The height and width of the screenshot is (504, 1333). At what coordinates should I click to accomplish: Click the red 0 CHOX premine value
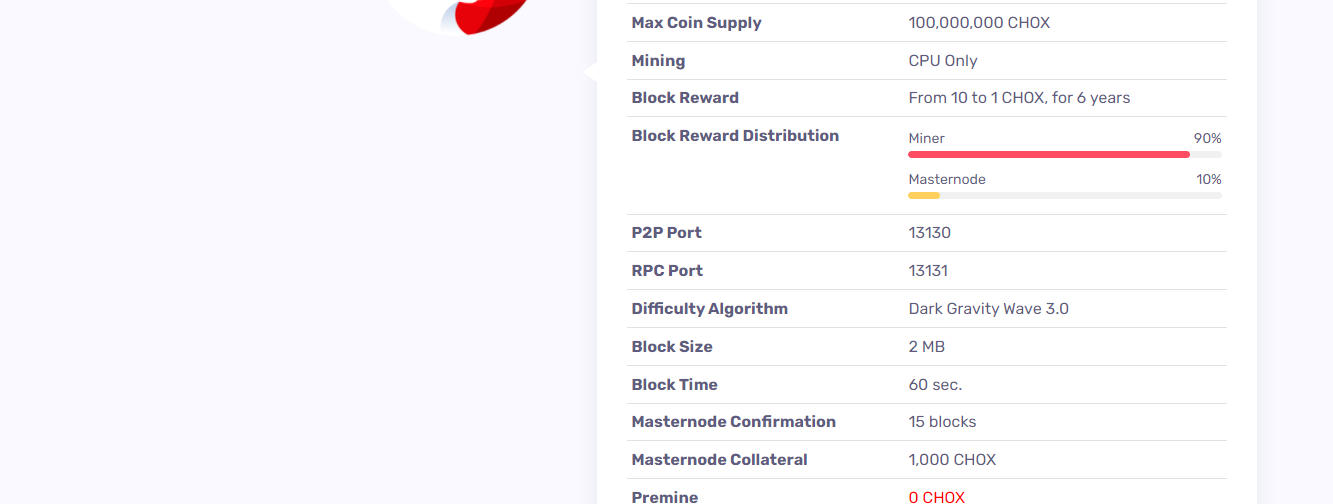coord(936,497)
